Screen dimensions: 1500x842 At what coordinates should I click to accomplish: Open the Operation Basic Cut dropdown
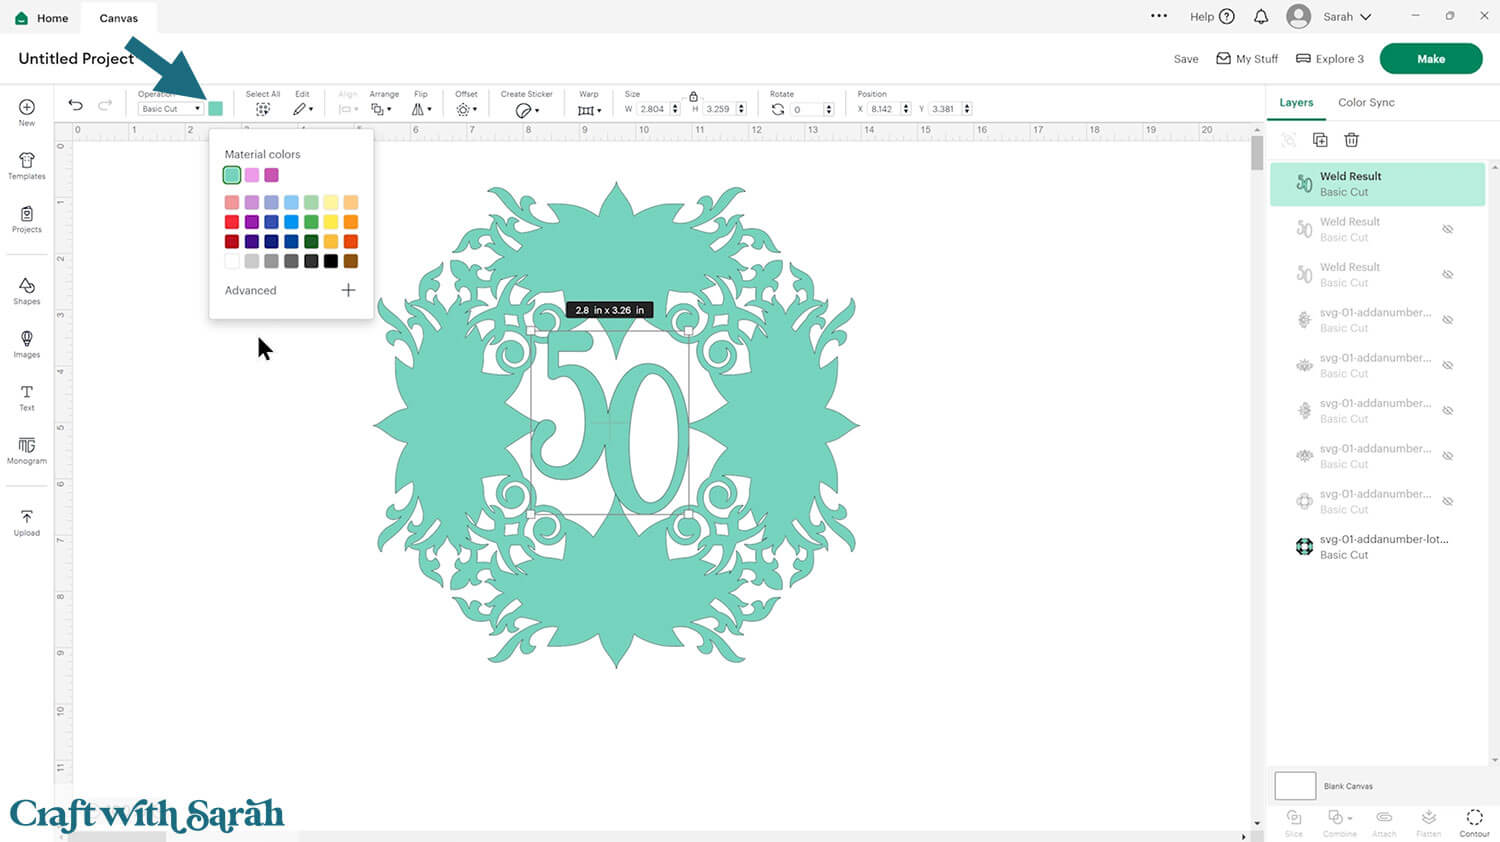coord(170,109)
